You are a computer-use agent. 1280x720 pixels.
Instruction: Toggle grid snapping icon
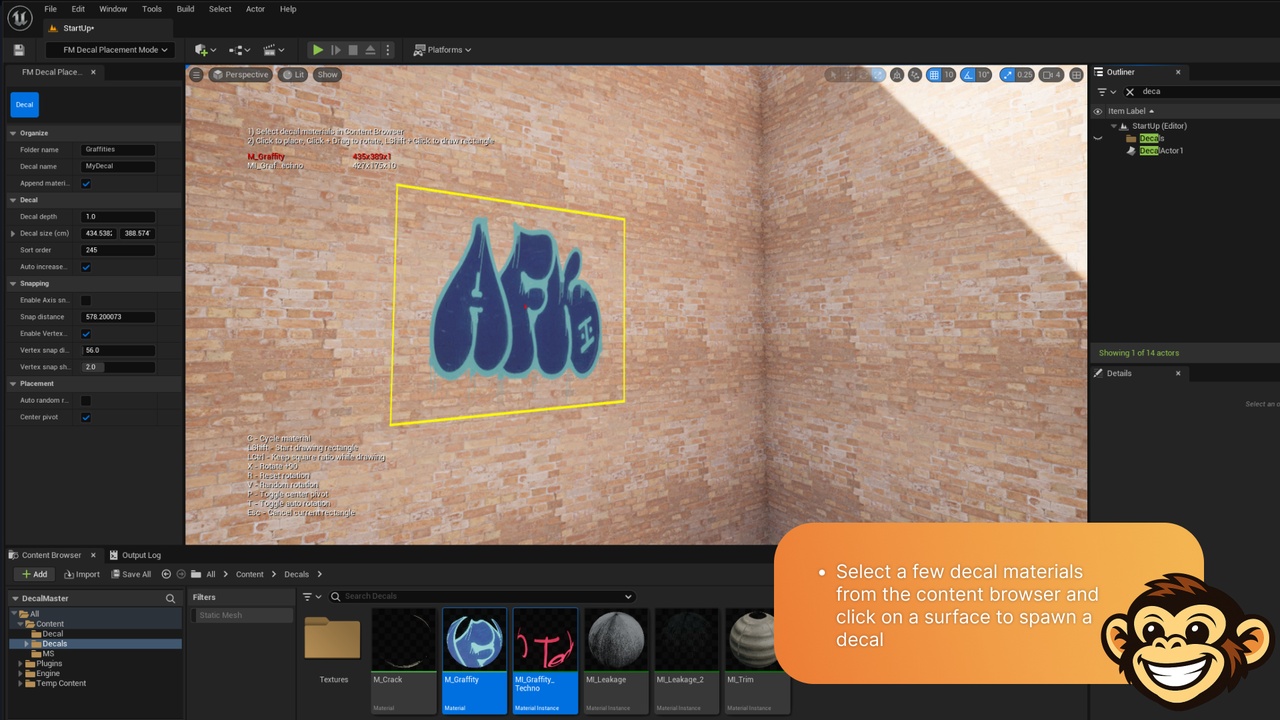pyautogui.click(x=934, y=75)
